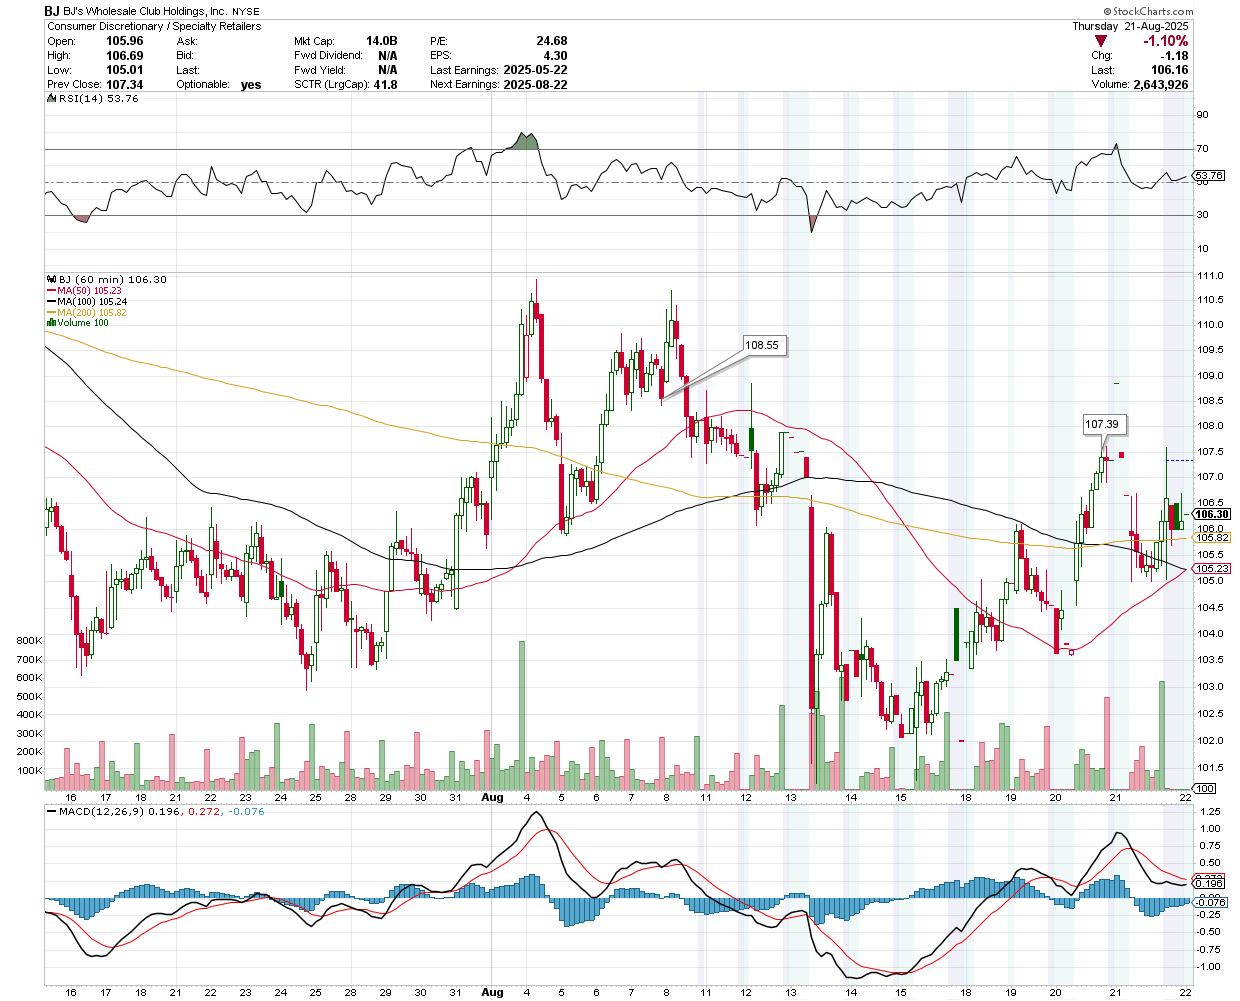The height and width of the screenshot is (1001, 1240).
Task: Click the RSI(14) legend marker icon
Action: coord(52,98)
